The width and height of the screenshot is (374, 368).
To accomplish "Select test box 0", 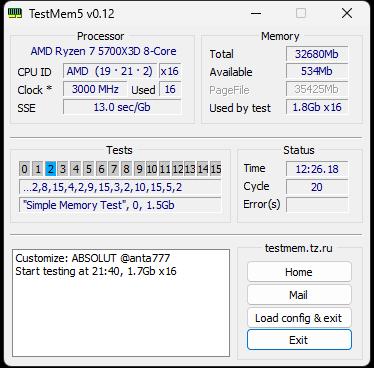I will (24, 169).
